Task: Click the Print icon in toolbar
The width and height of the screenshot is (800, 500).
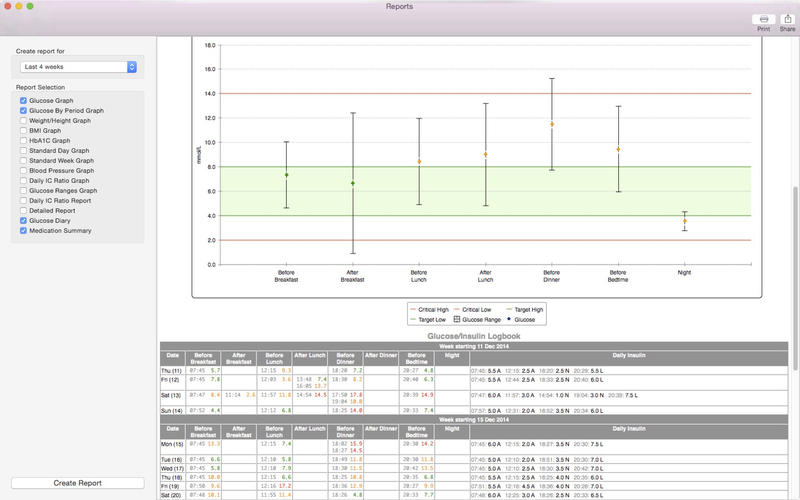Action: click(x=764, y=20)
